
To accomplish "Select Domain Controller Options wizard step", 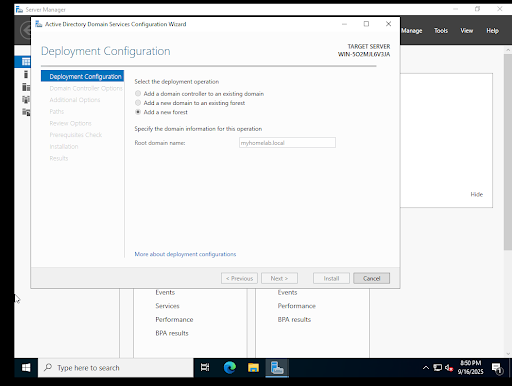I will [86, 88].
